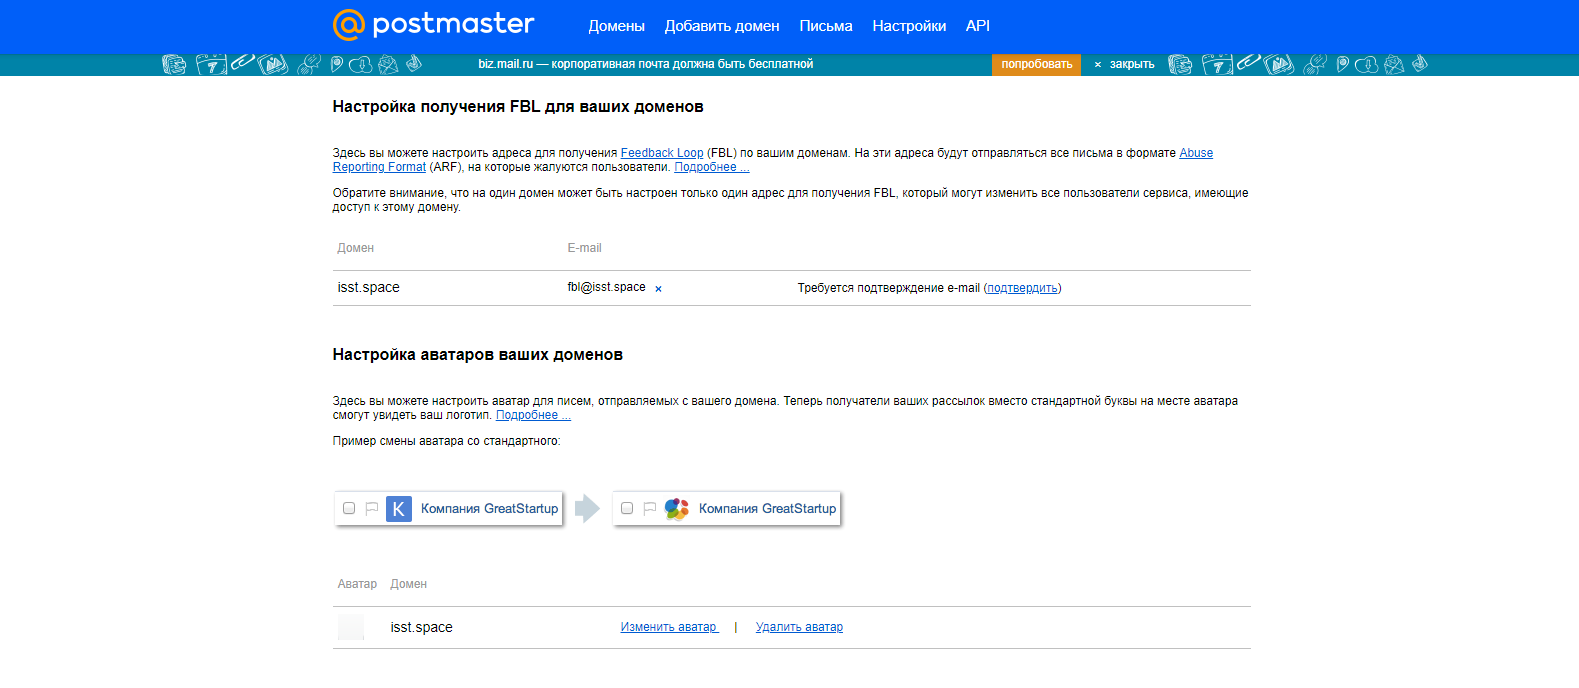The height and width of the screenshot is (688, 1579).
Task: Check the box beside colorful logo example
Action: (627, 509)
